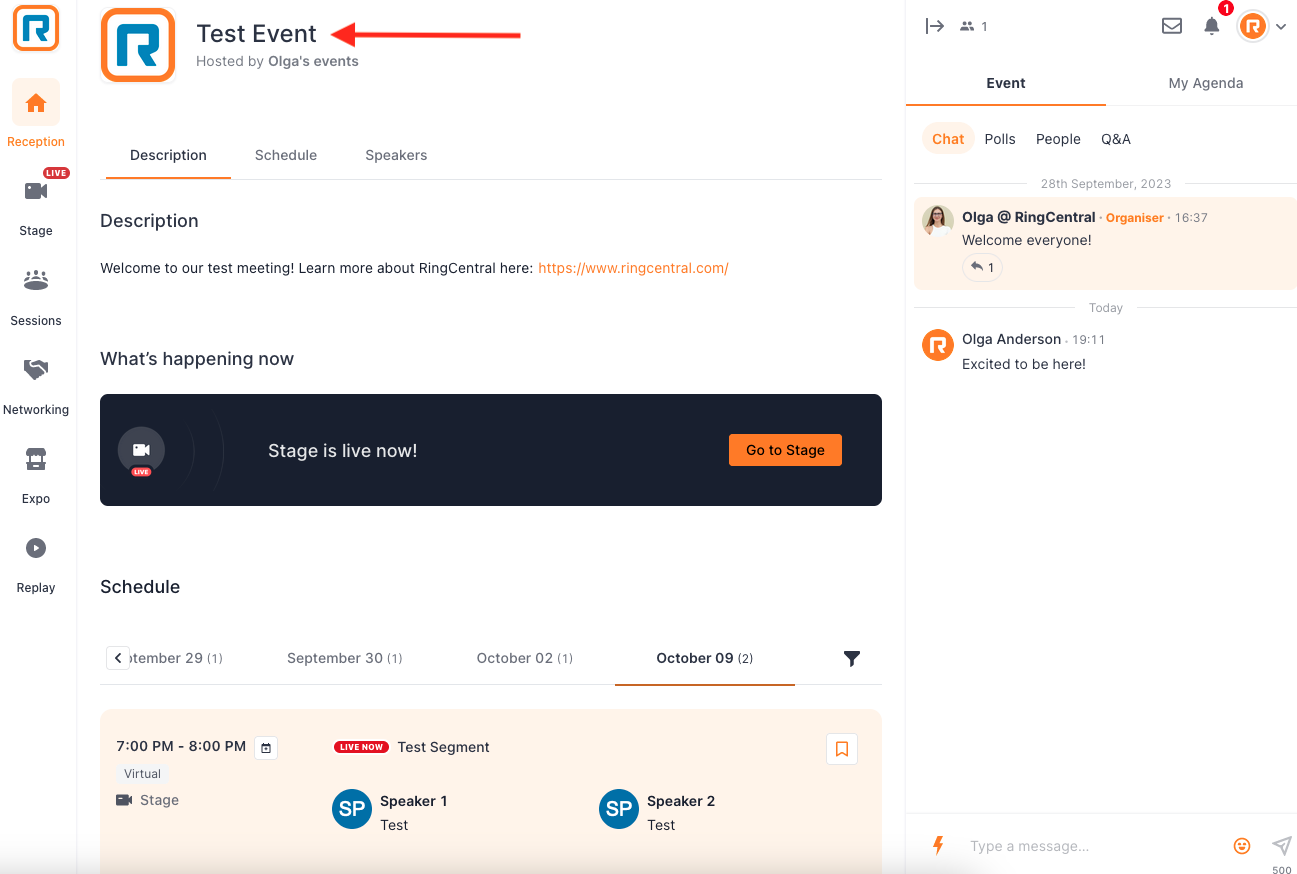Open the Speakers tab
The width and height of the screenshot is (1297, 874).
396,155
